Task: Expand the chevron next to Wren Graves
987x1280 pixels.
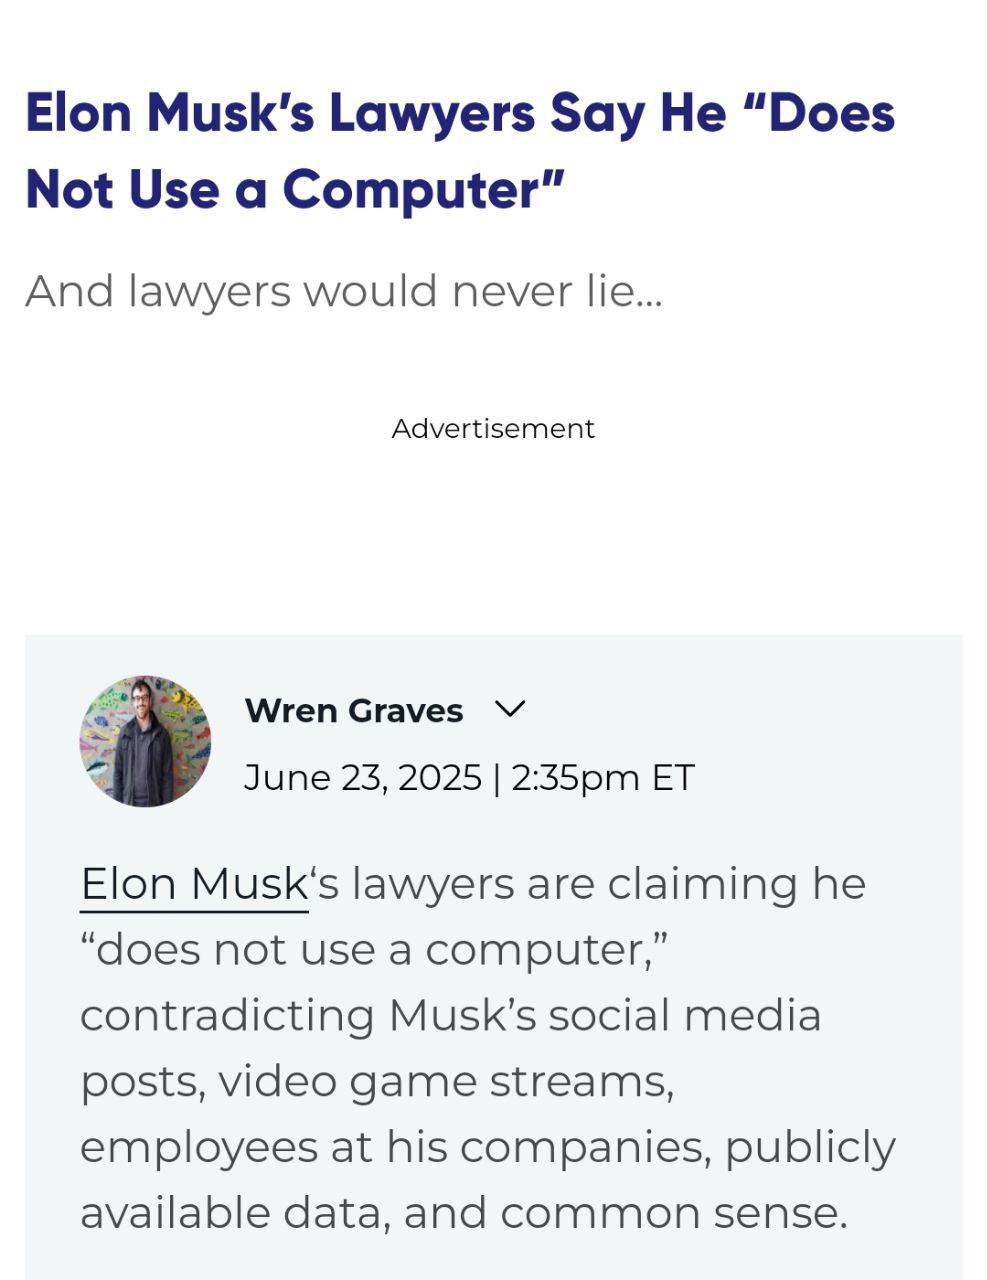Action: coord(510,709)
